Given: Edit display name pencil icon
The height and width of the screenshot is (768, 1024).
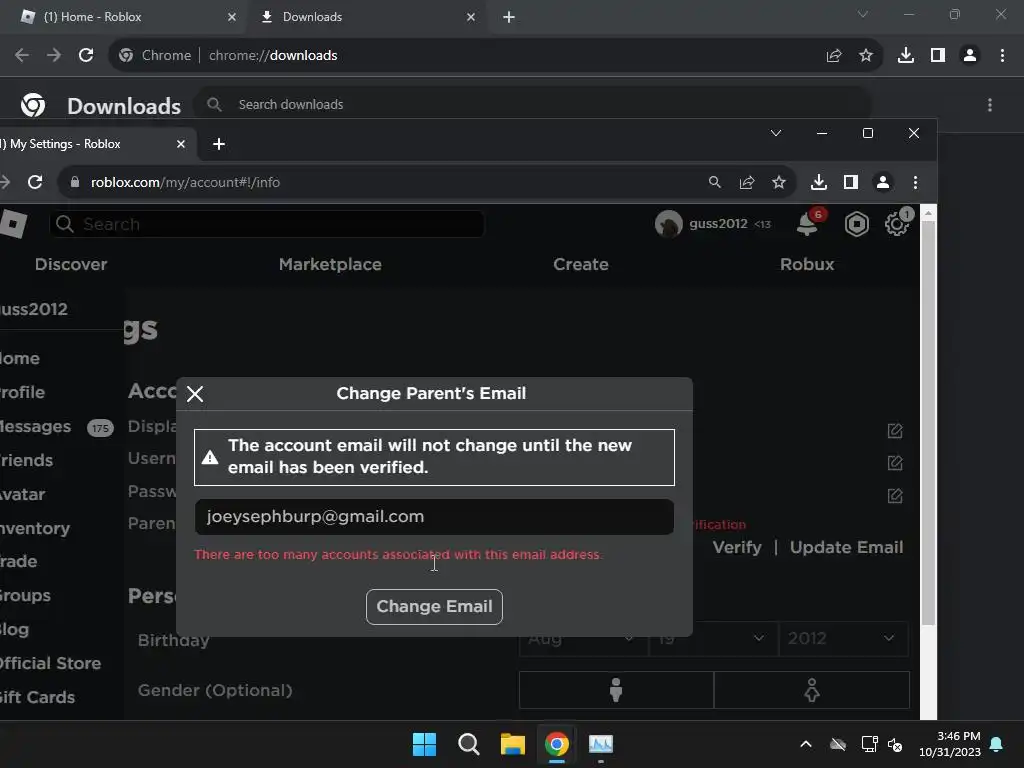Looking at the screenshot, I should 895,431.
